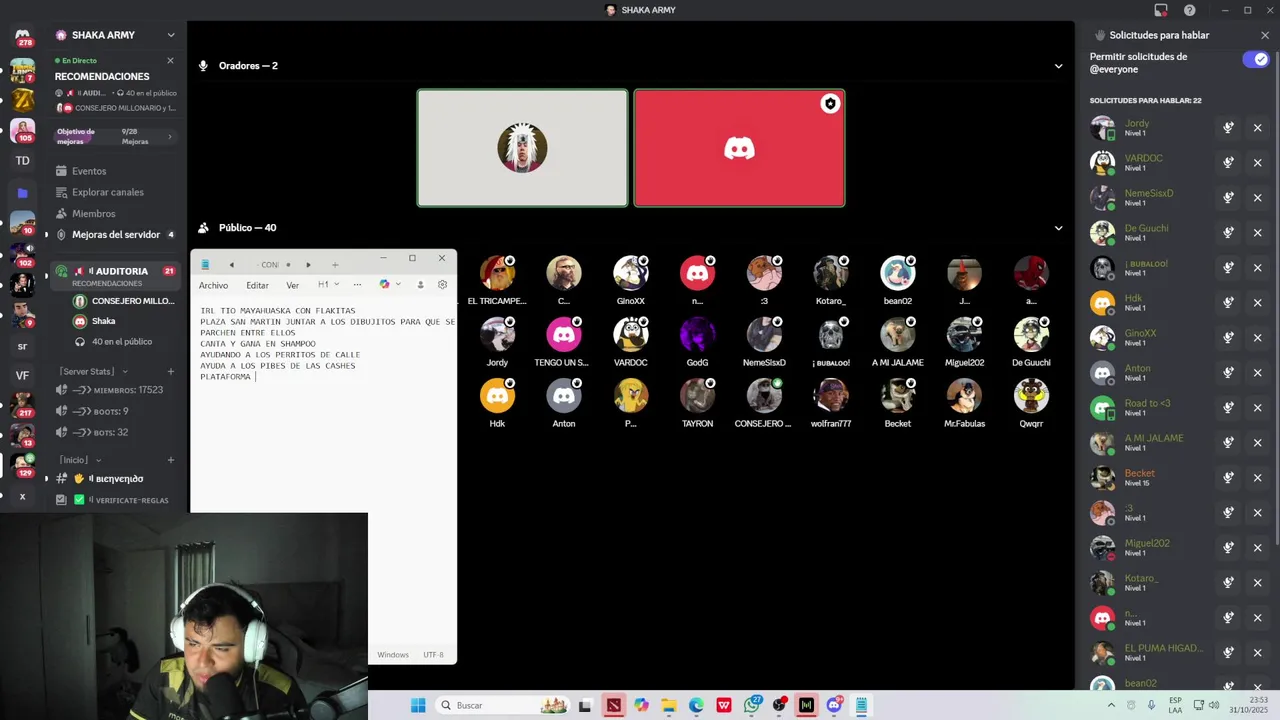
Task: Open SHAKA ARMY server dropdown menu
Action: (171, 35)
